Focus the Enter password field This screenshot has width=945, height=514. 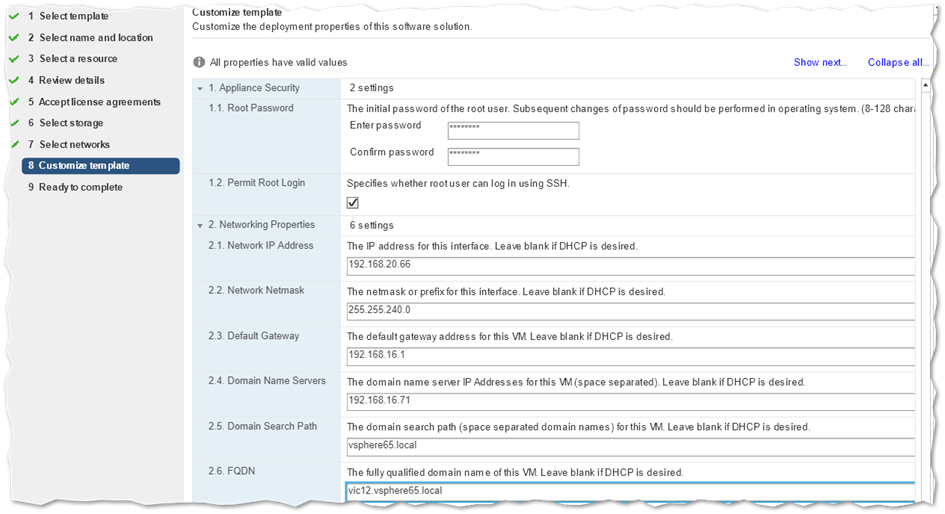[513, 130]
